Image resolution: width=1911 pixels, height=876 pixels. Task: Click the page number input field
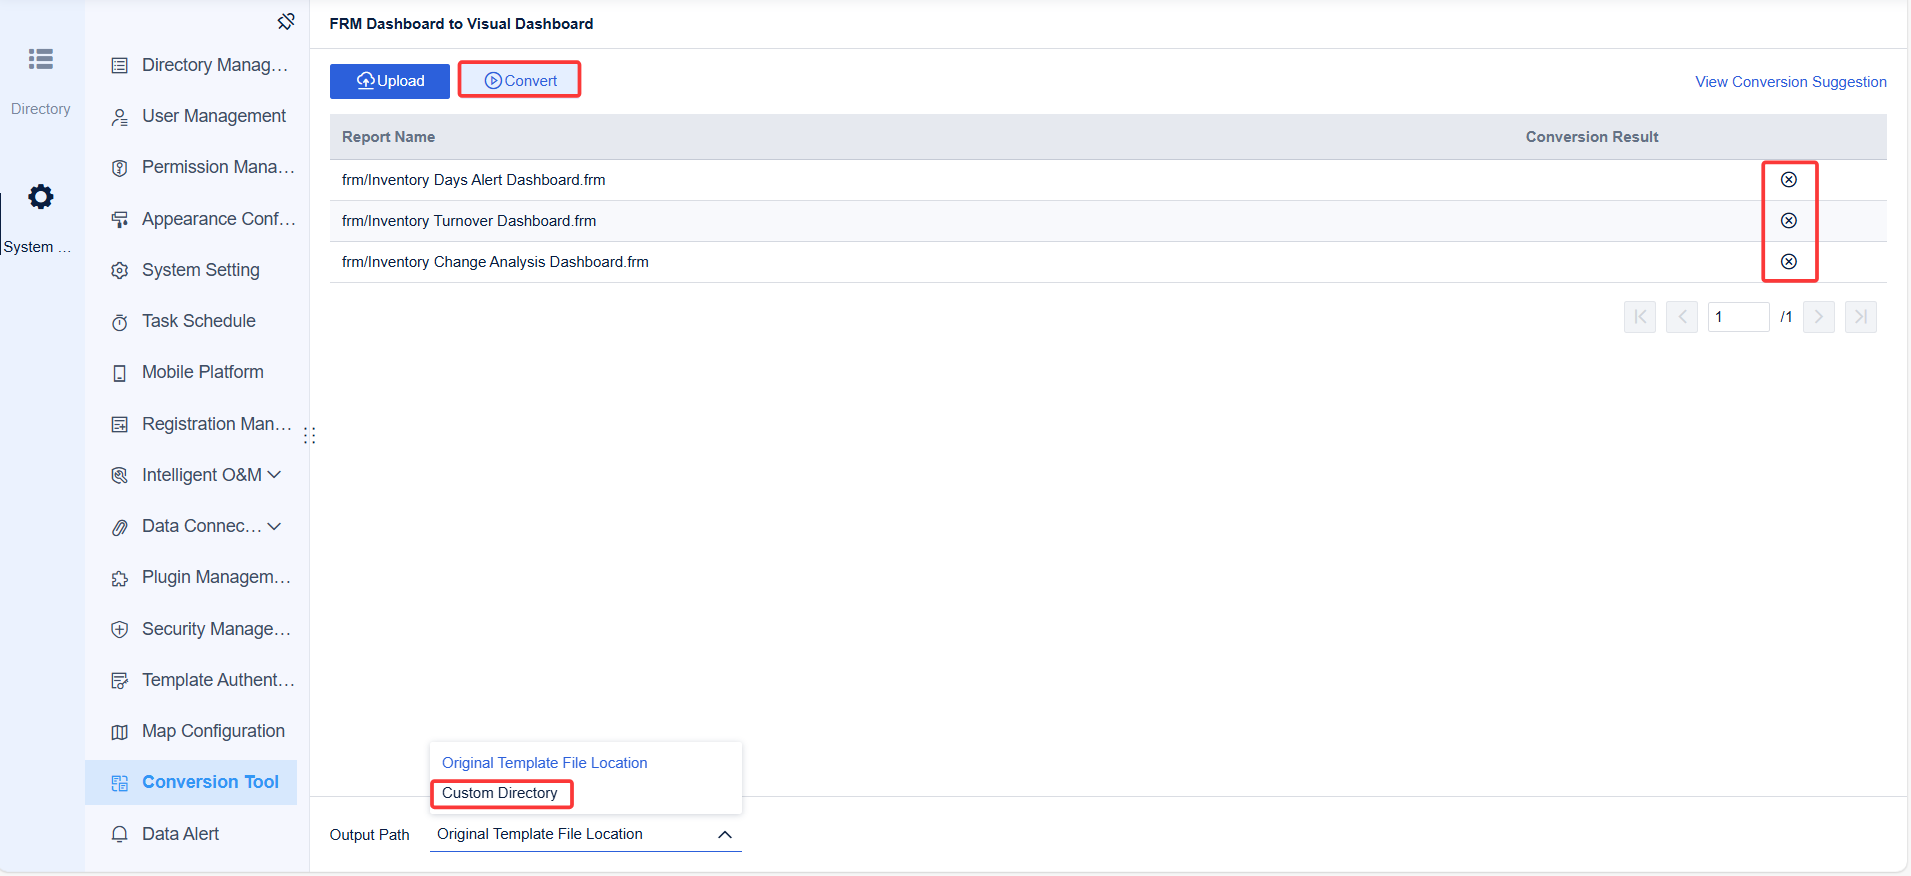[x=1739, y=317]
